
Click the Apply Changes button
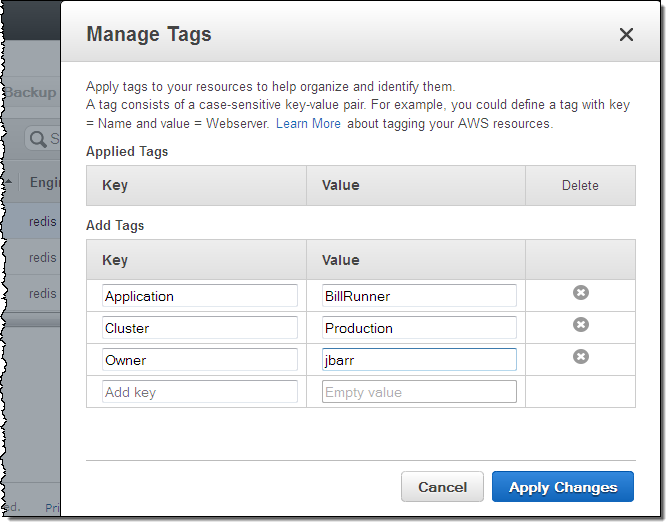point(562,487)
